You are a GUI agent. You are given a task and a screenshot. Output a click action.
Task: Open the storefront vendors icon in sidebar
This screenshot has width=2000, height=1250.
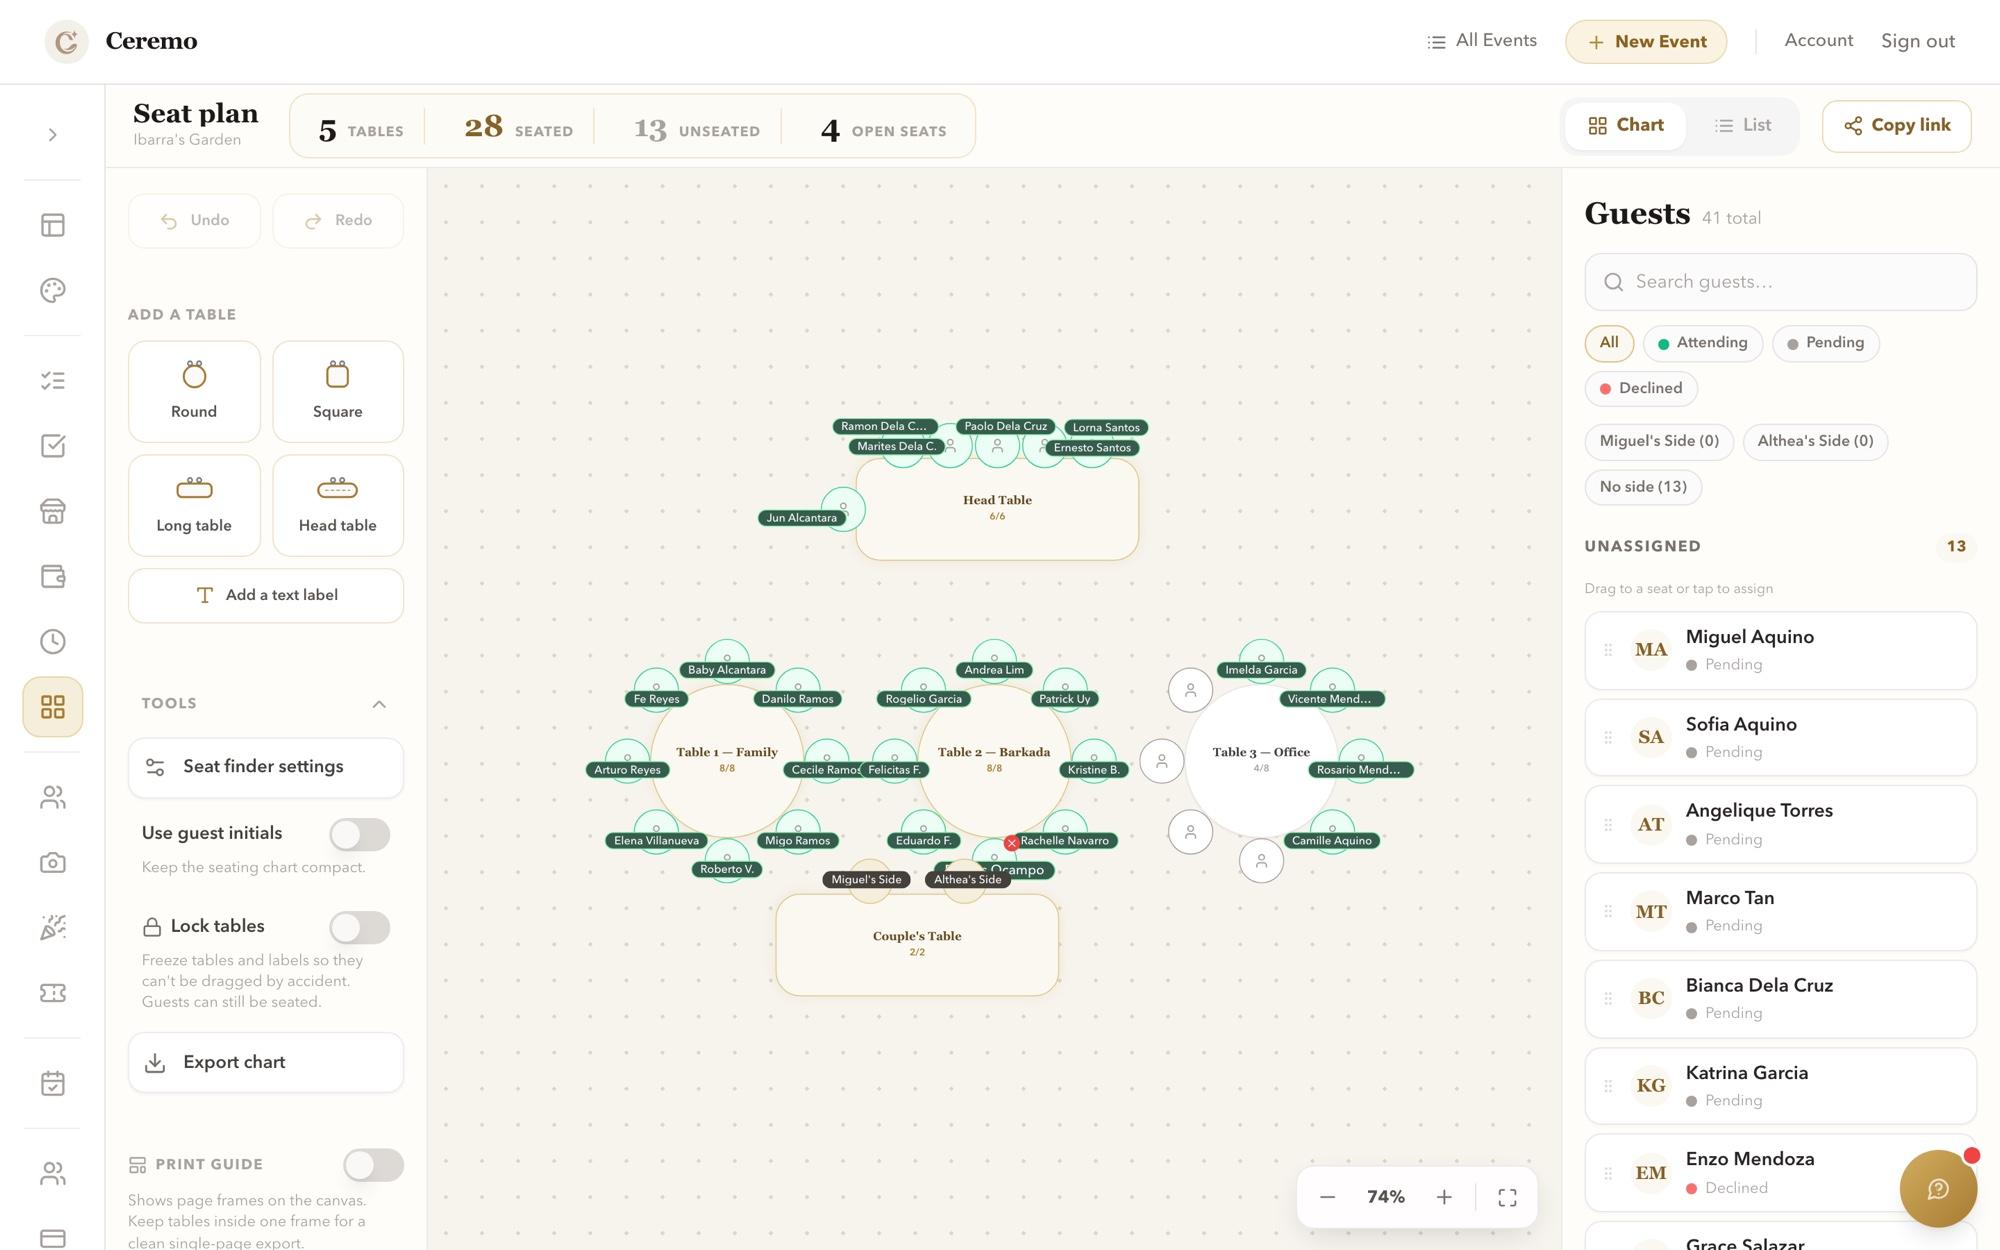click(x=53, y=511)
